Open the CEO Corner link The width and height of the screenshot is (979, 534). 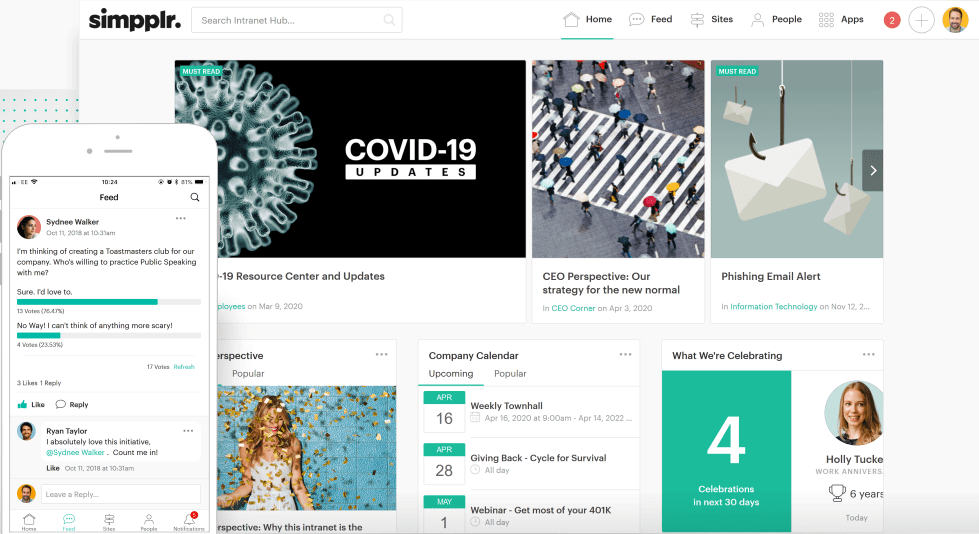click(x=573, y=308)
